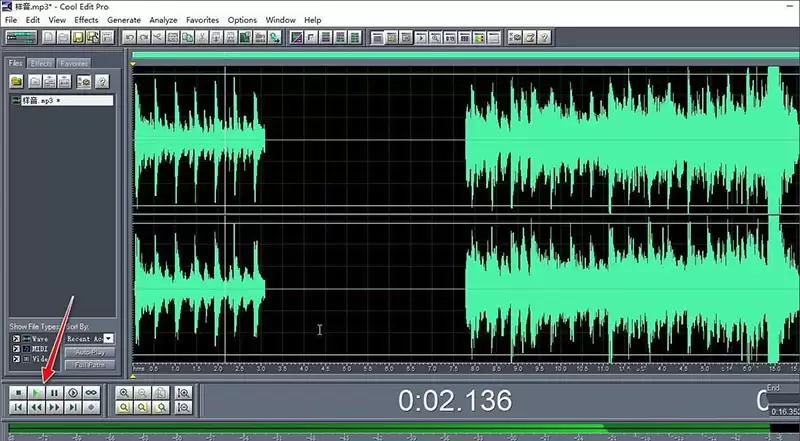800x441 pixels.
Task: Enable Loop play with the infinity icon
Action: (91, 393)
